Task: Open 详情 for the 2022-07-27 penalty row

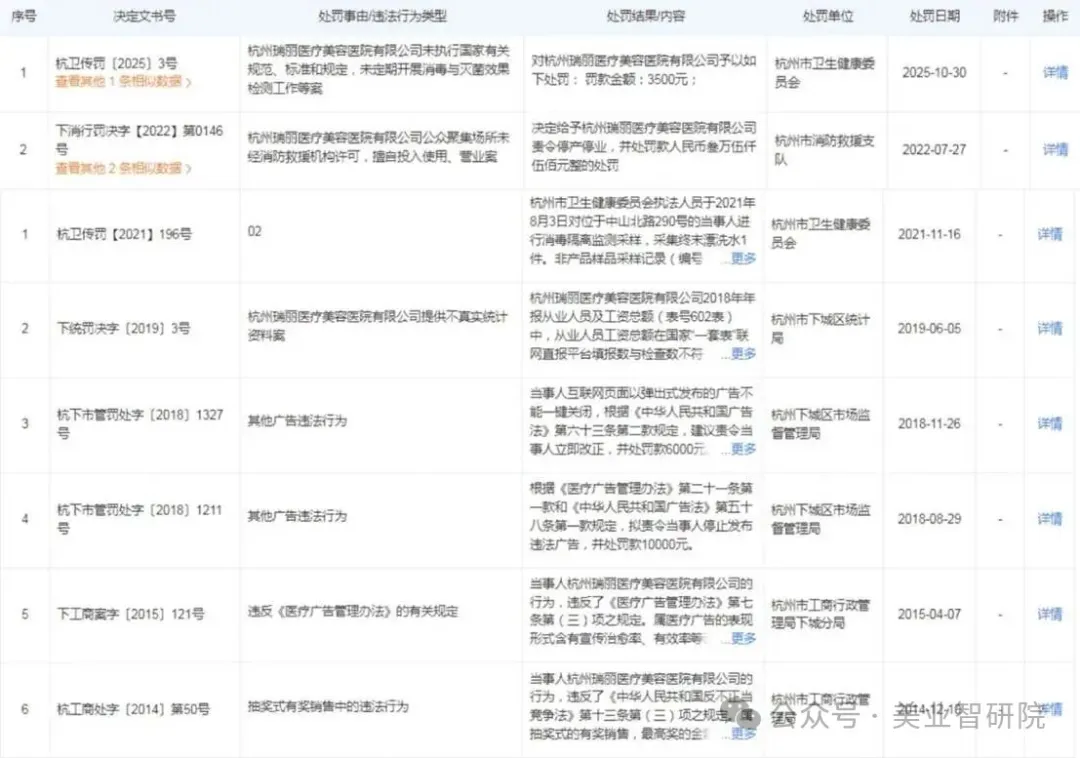Action: tap(1055, 149)
